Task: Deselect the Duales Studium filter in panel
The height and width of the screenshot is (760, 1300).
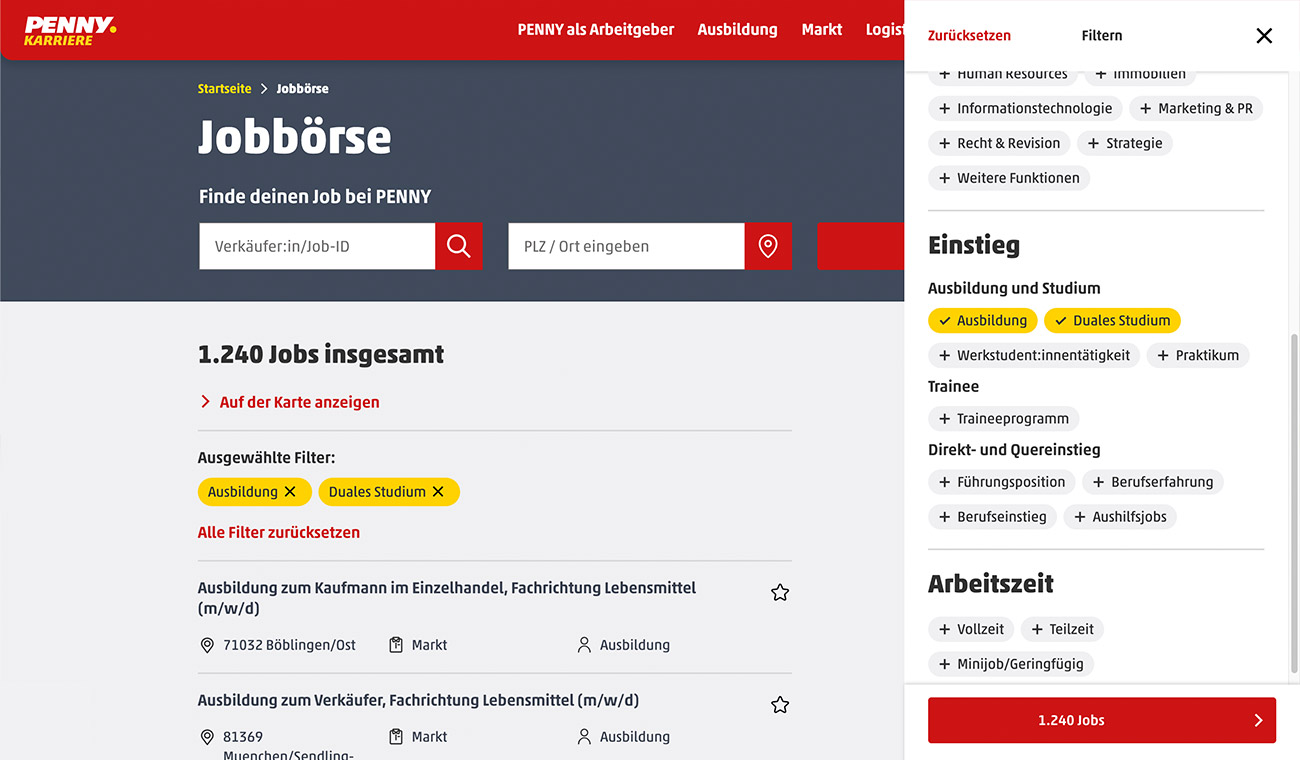Action: tap(1112, 321)
